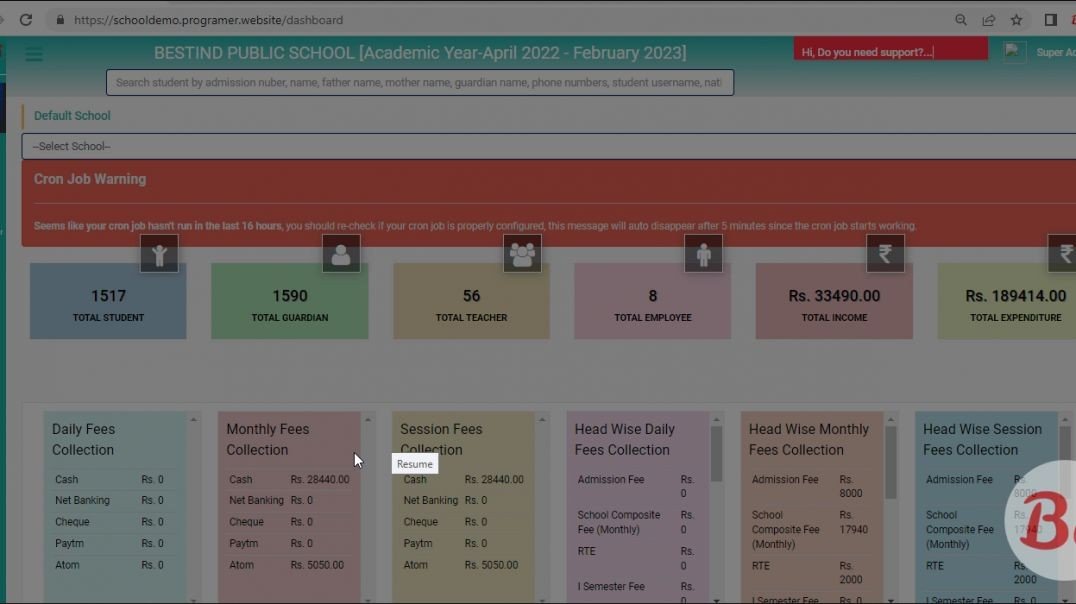Click the employee icon on Total Employee card
The image size is (1076, 604).
click(x=704, y=253)
